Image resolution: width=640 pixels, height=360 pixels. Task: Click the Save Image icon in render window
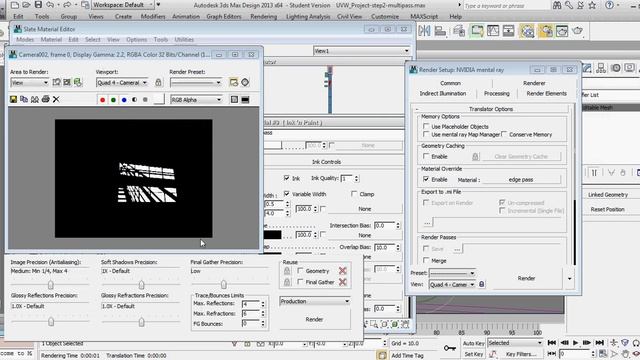(13, 99)
